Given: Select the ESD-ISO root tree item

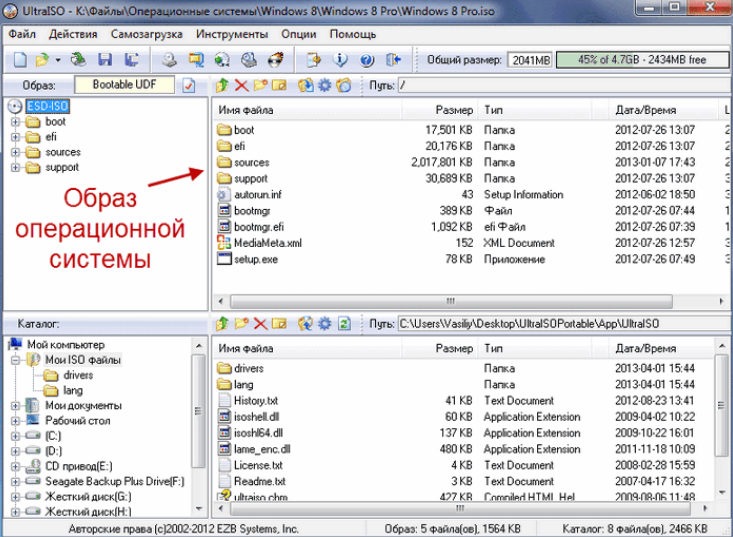Looking at the screenshot, I should 47,106.
